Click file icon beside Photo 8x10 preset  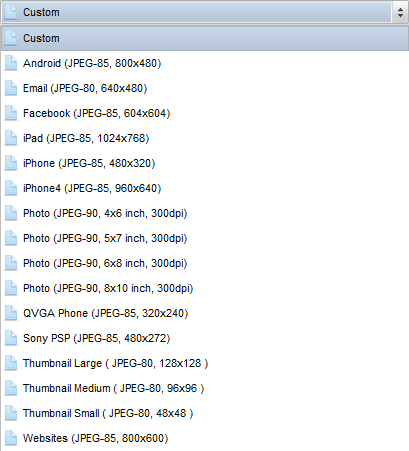(x=11, y=288)
